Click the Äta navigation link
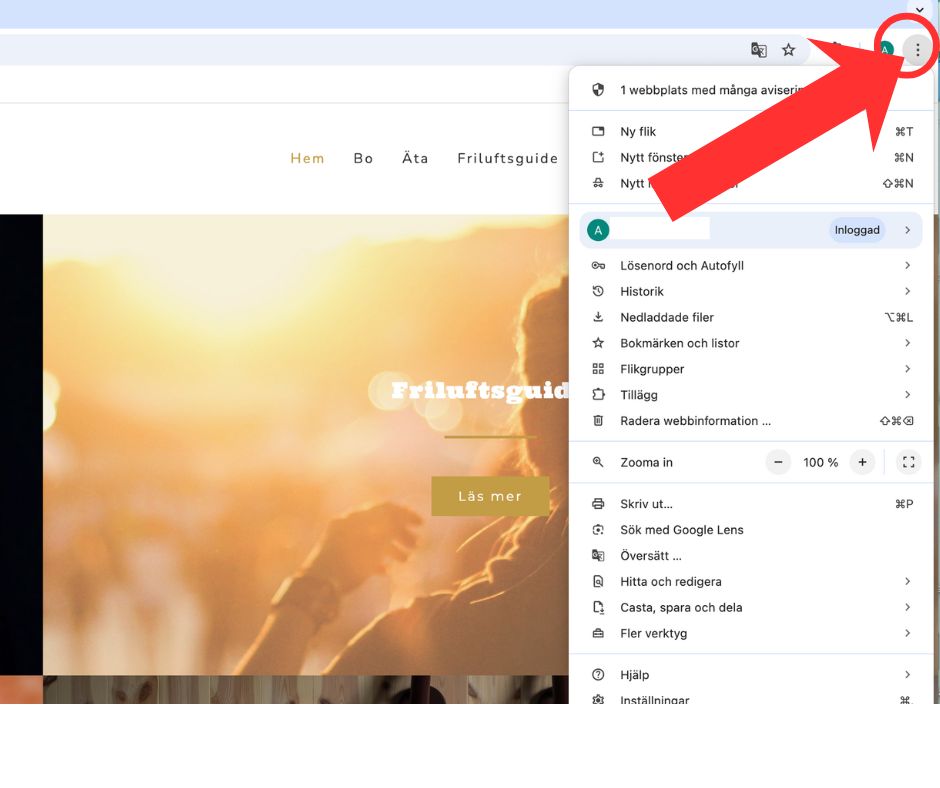940x788 pixels. click(415, 158)
